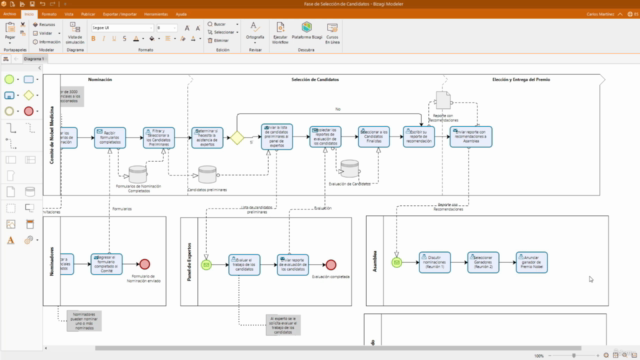The width and height of the screenshot is (640, 360).
Task: Click the horizontal scrollbar thumb
Action: [x=338, y=348]
